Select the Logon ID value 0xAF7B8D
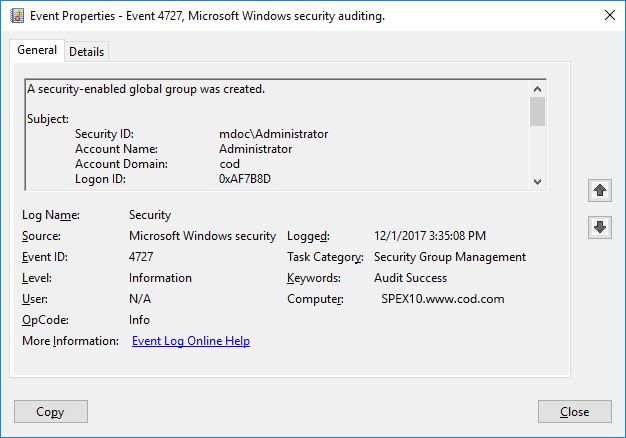Screen dimensions: 626x438 (x=245, y=179)
